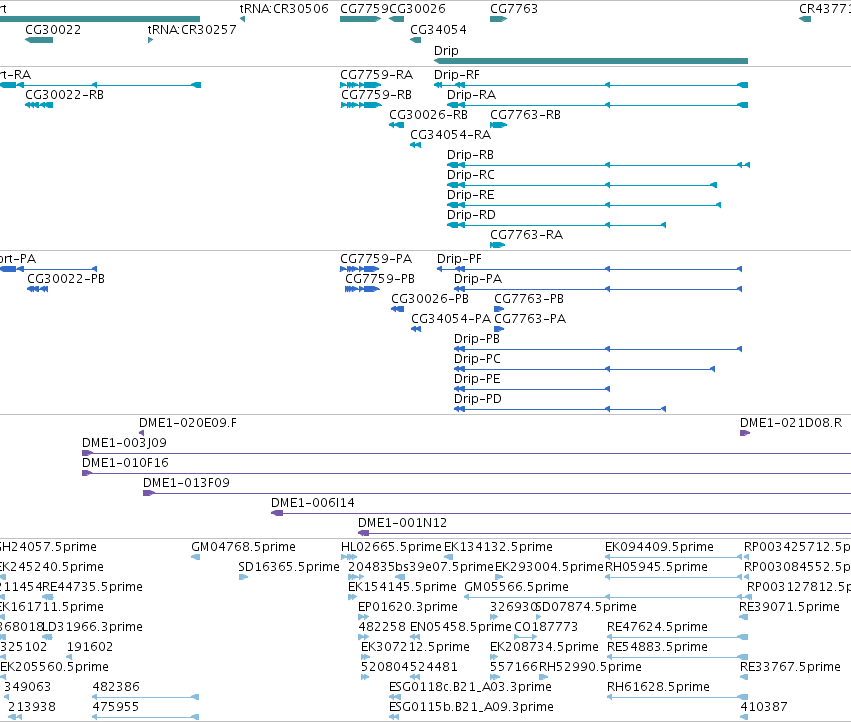Click the RE33767.5prime EST label
Screen dimensions: 851x722
pos(791,667)
